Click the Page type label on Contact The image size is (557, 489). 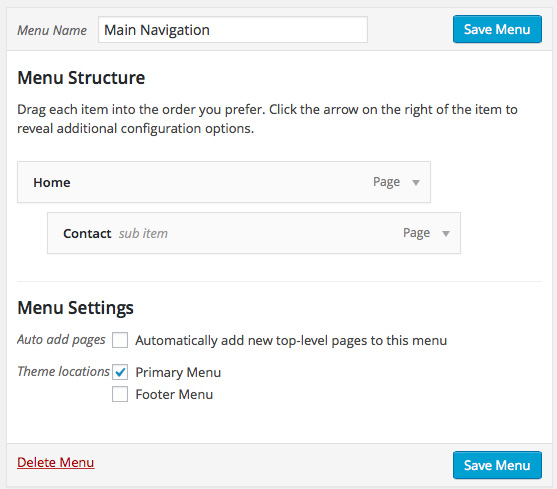416,233
